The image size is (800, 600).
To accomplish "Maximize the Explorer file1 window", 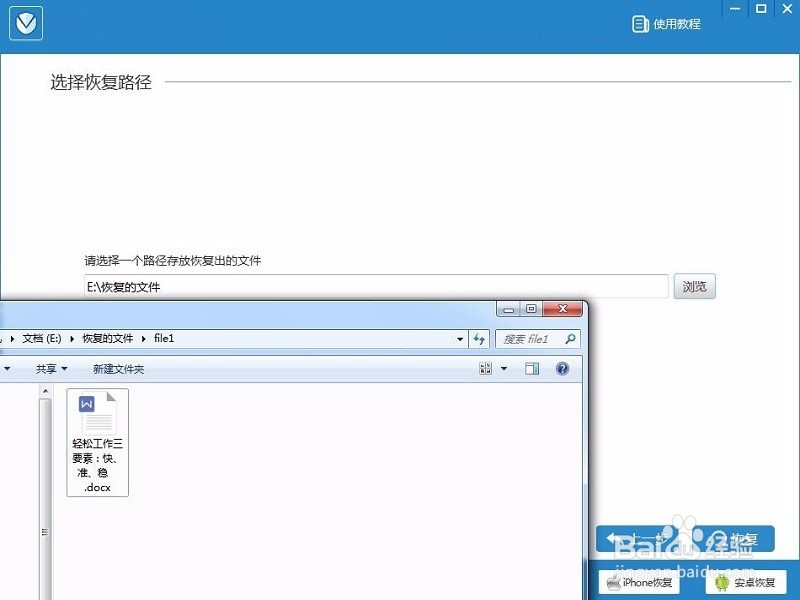I will tap(531, 309).
